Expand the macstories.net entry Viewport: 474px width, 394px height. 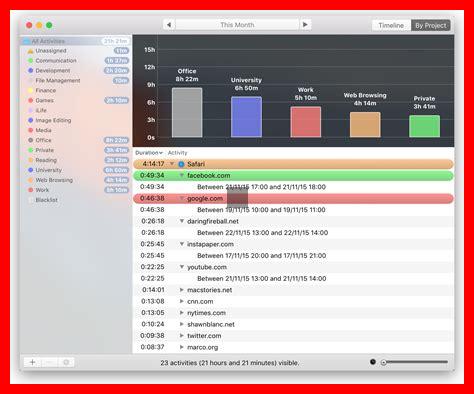point(182,290)
